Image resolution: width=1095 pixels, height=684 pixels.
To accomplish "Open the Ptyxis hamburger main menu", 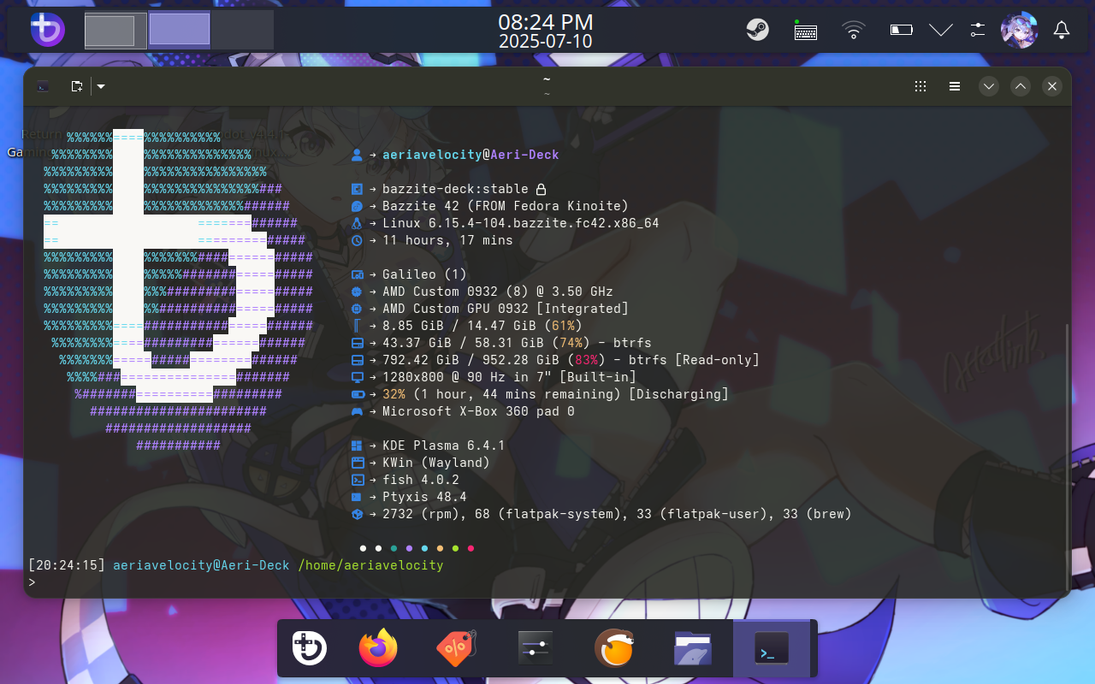I will [955, 87].
